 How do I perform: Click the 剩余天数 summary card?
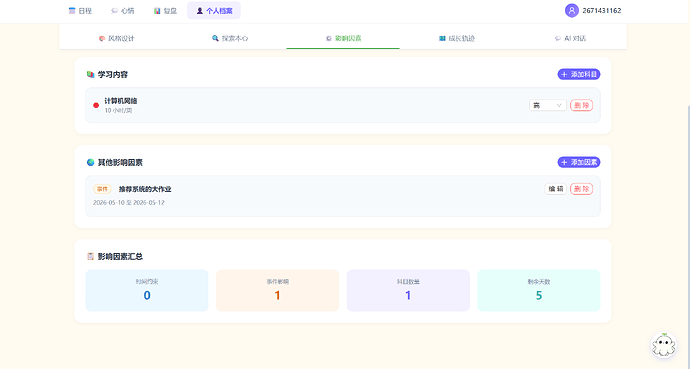(539, 291)
